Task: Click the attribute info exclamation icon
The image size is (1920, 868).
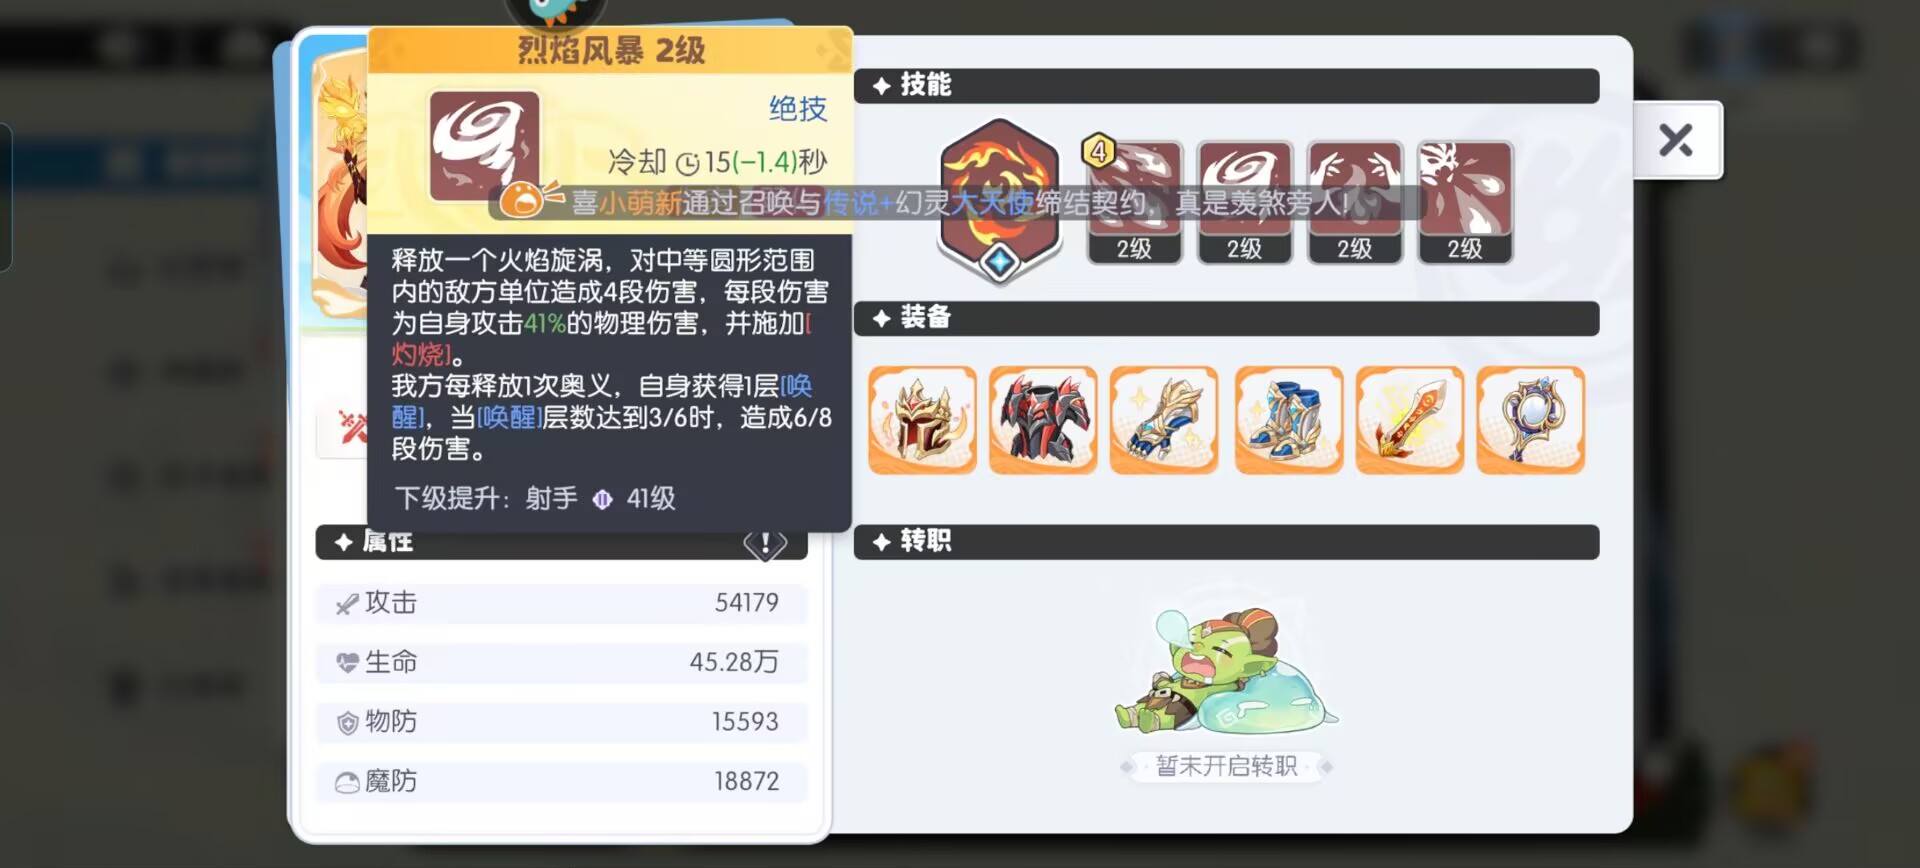Action: pyautogui.click(x=765, y=543)
